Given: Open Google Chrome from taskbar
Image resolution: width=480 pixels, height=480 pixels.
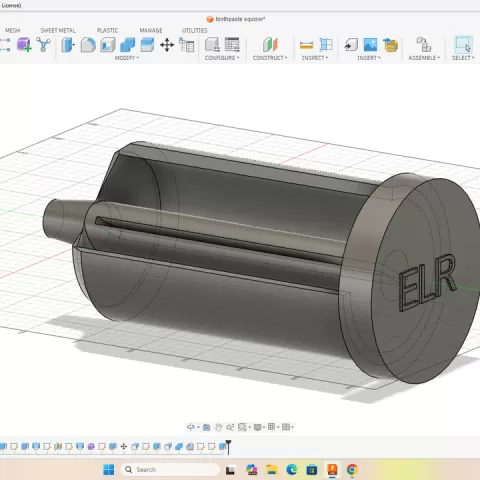Looking at the screenshot, I should point(352,470).
